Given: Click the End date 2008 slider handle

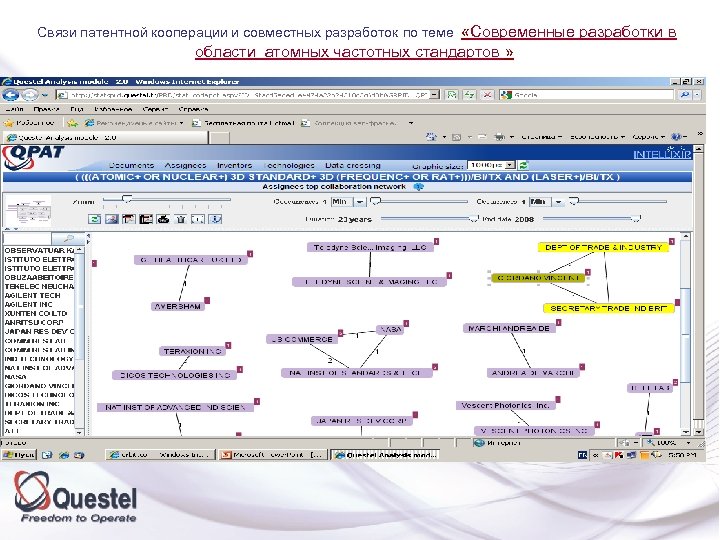Looking at the screenshot, I should 636,219.
